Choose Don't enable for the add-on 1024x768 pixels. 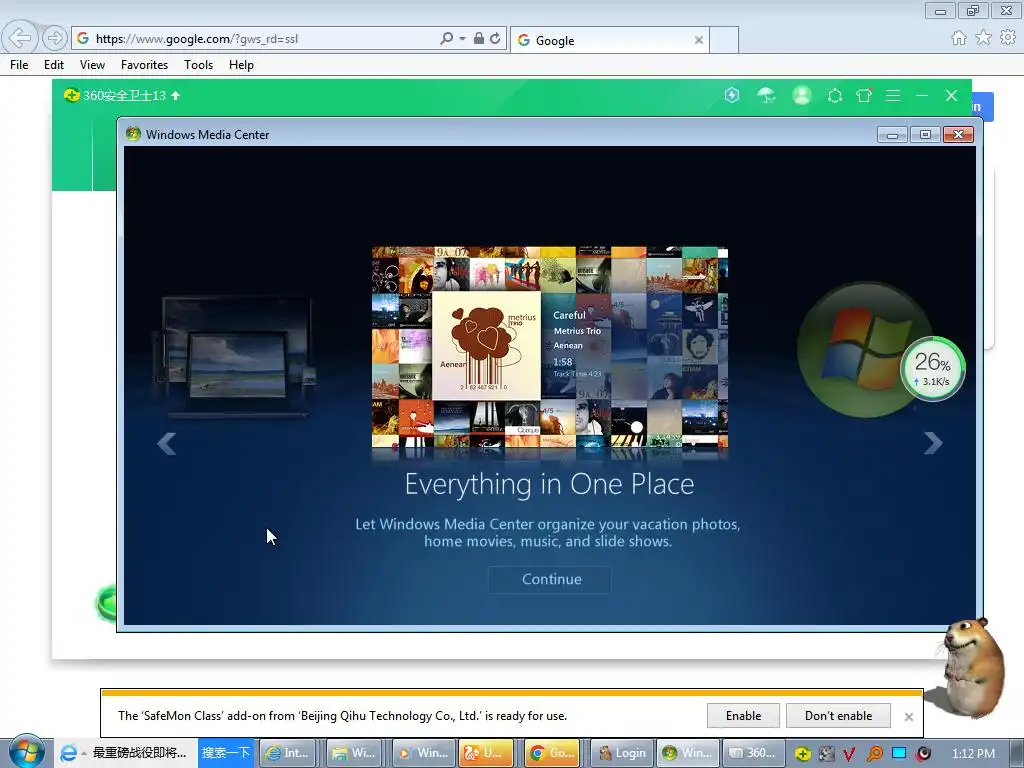pyautogui.click(x=838, y=716)
